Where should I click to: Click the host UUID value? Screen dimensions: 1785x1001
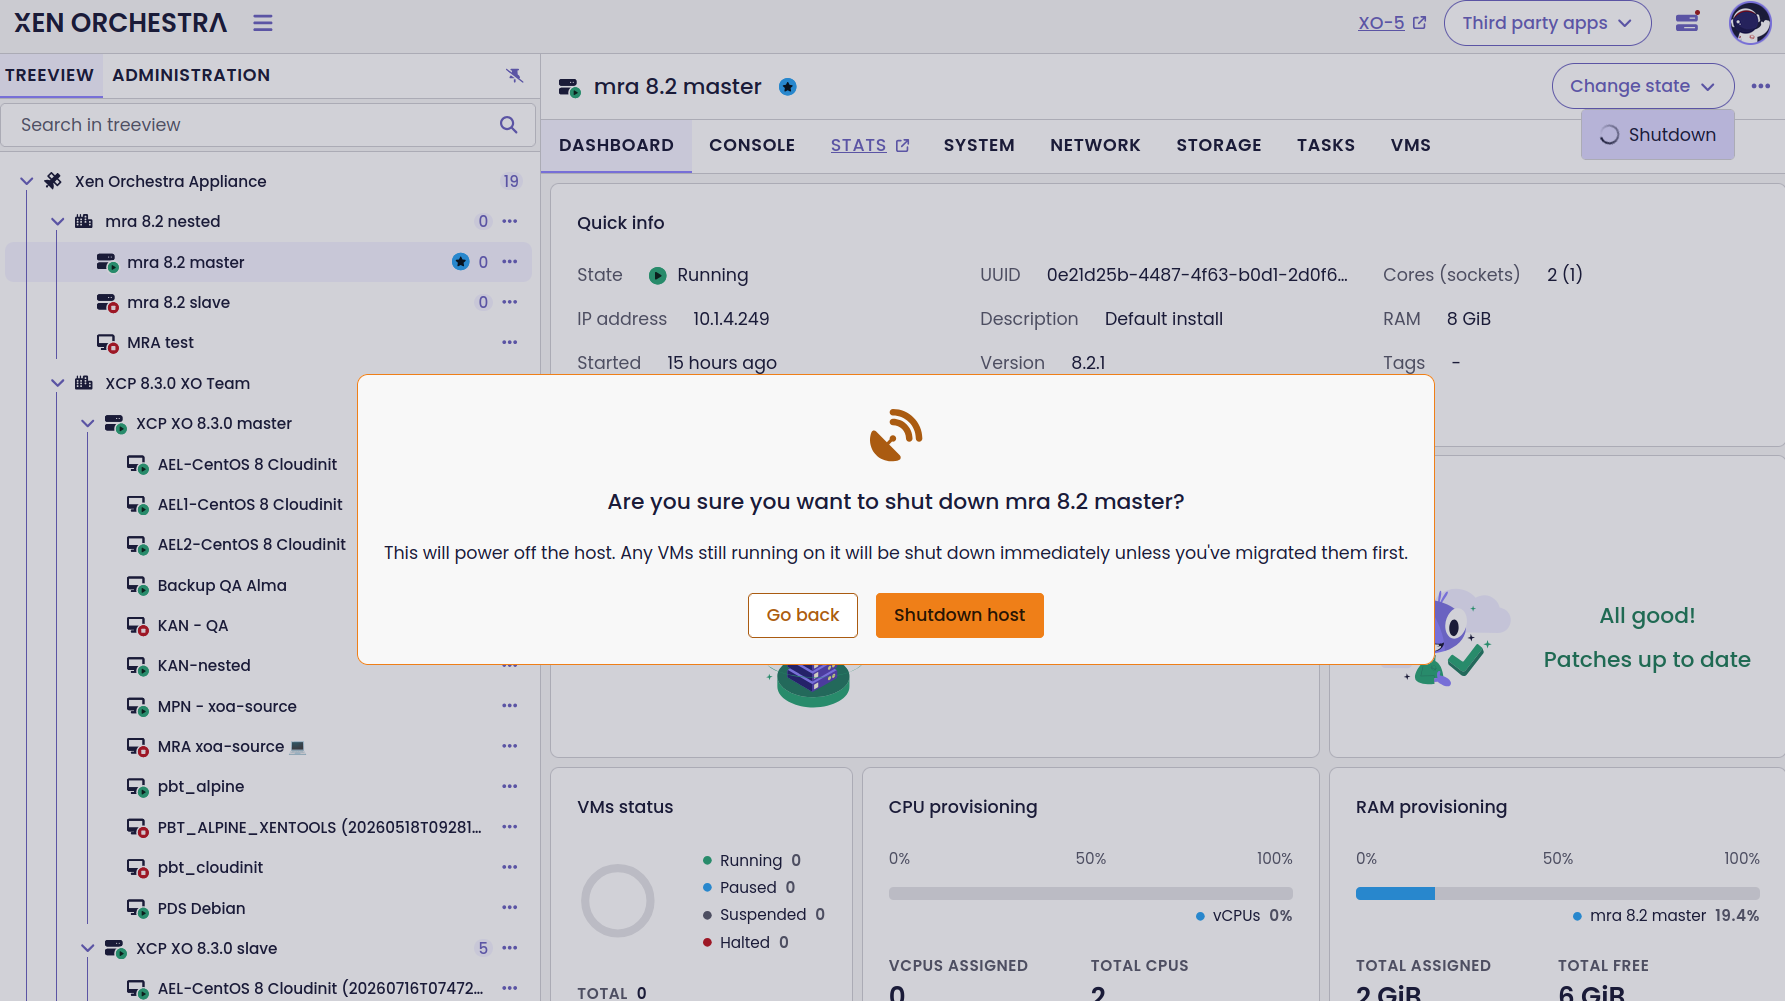[x=1197, y=275]
